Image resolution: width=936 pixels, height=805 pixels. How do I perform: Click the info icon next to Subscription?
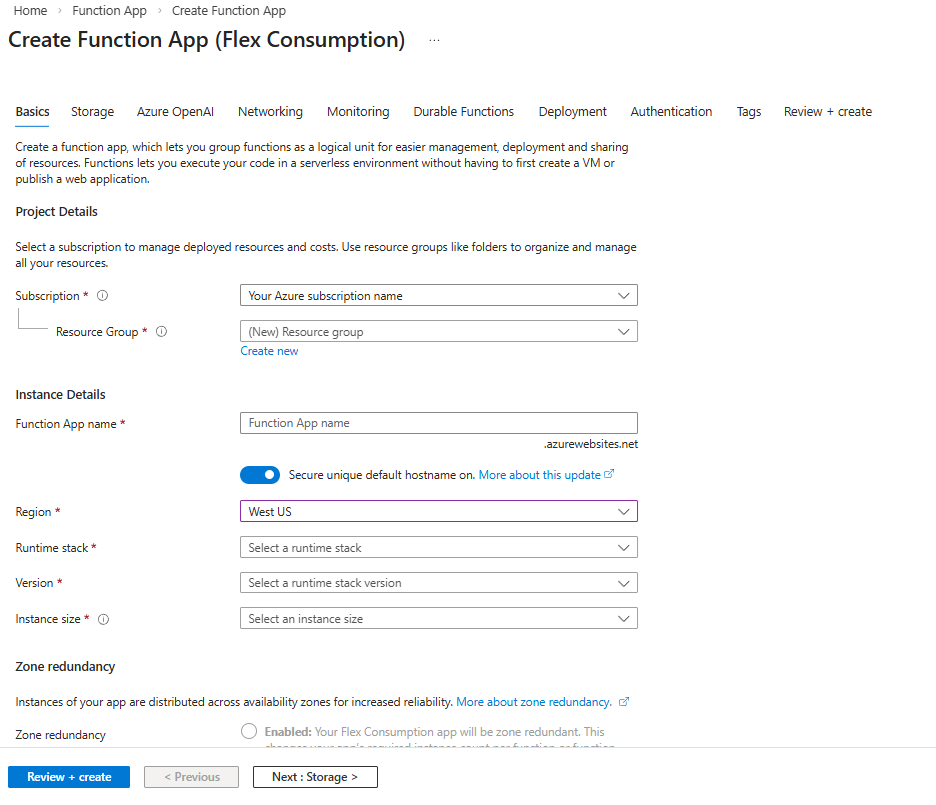coord(101,295)
